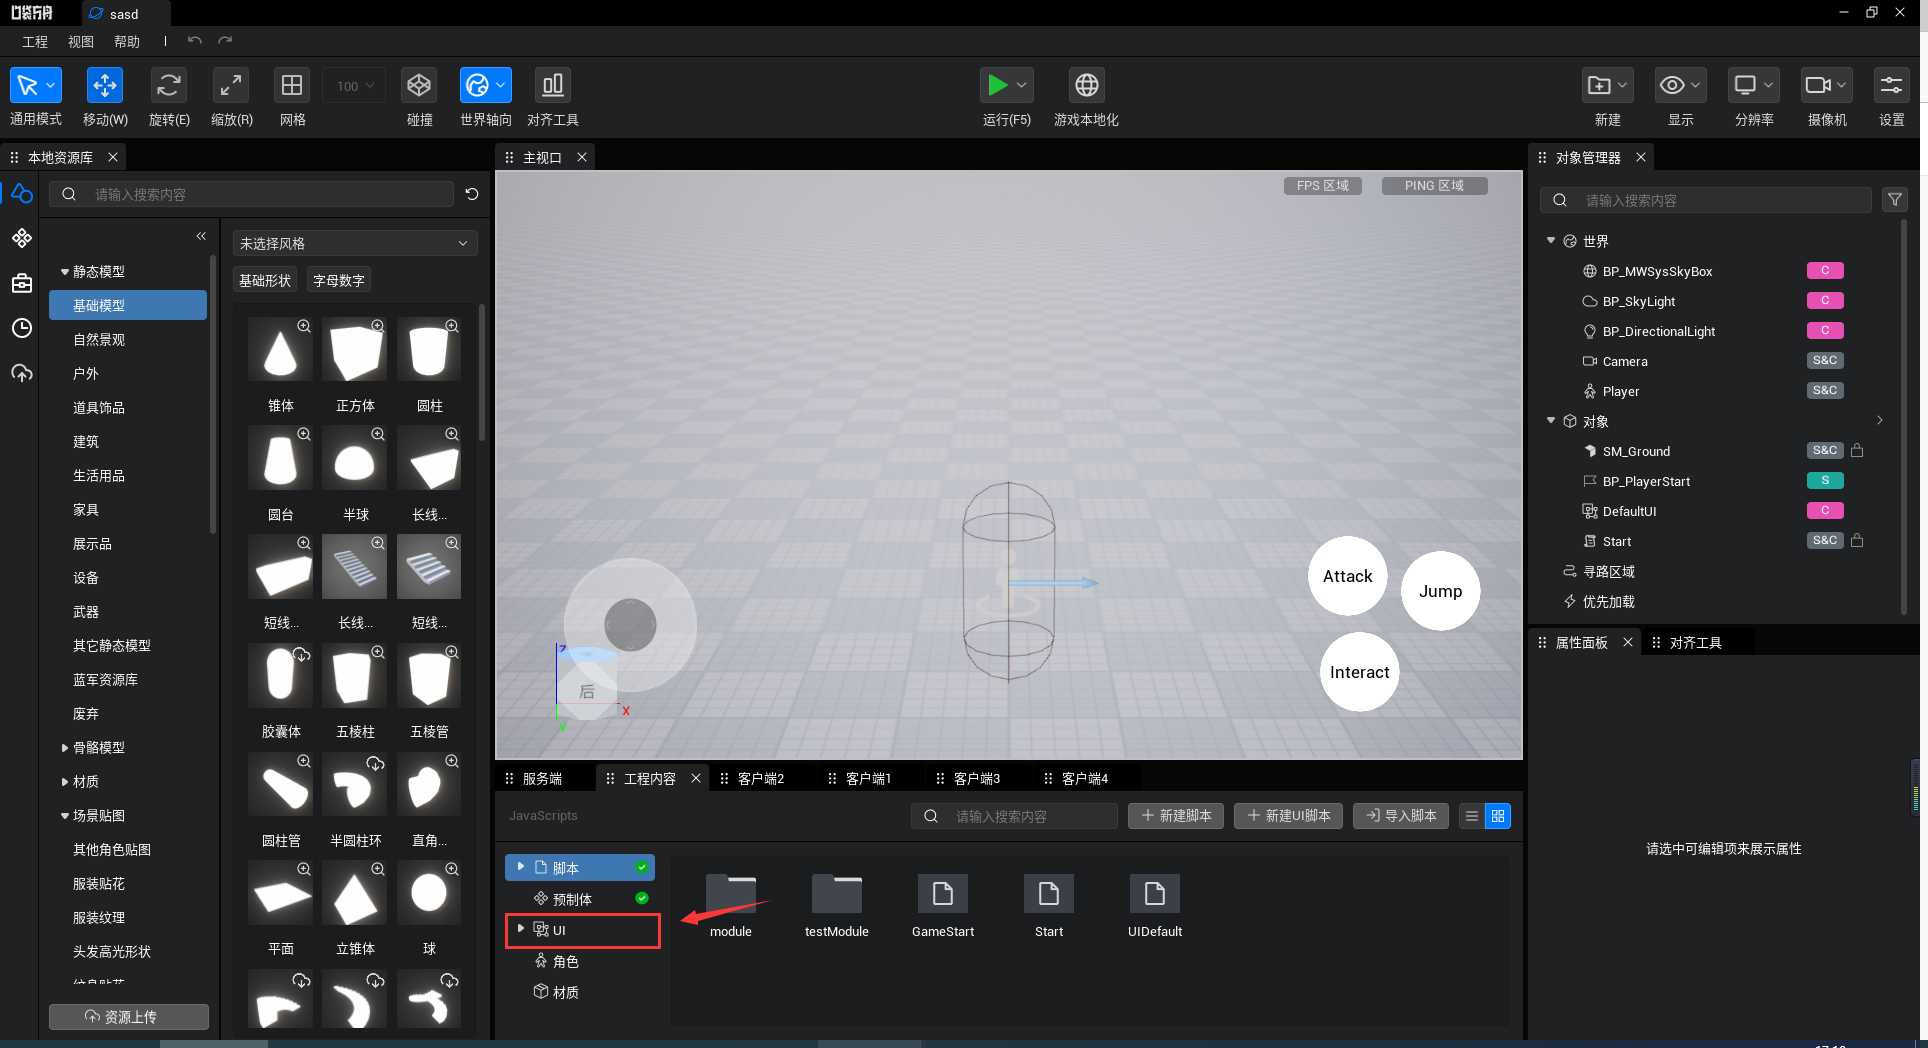Open 设置 settings icon
The height and width of the screenshot is (1048, 1928).
1891,86
